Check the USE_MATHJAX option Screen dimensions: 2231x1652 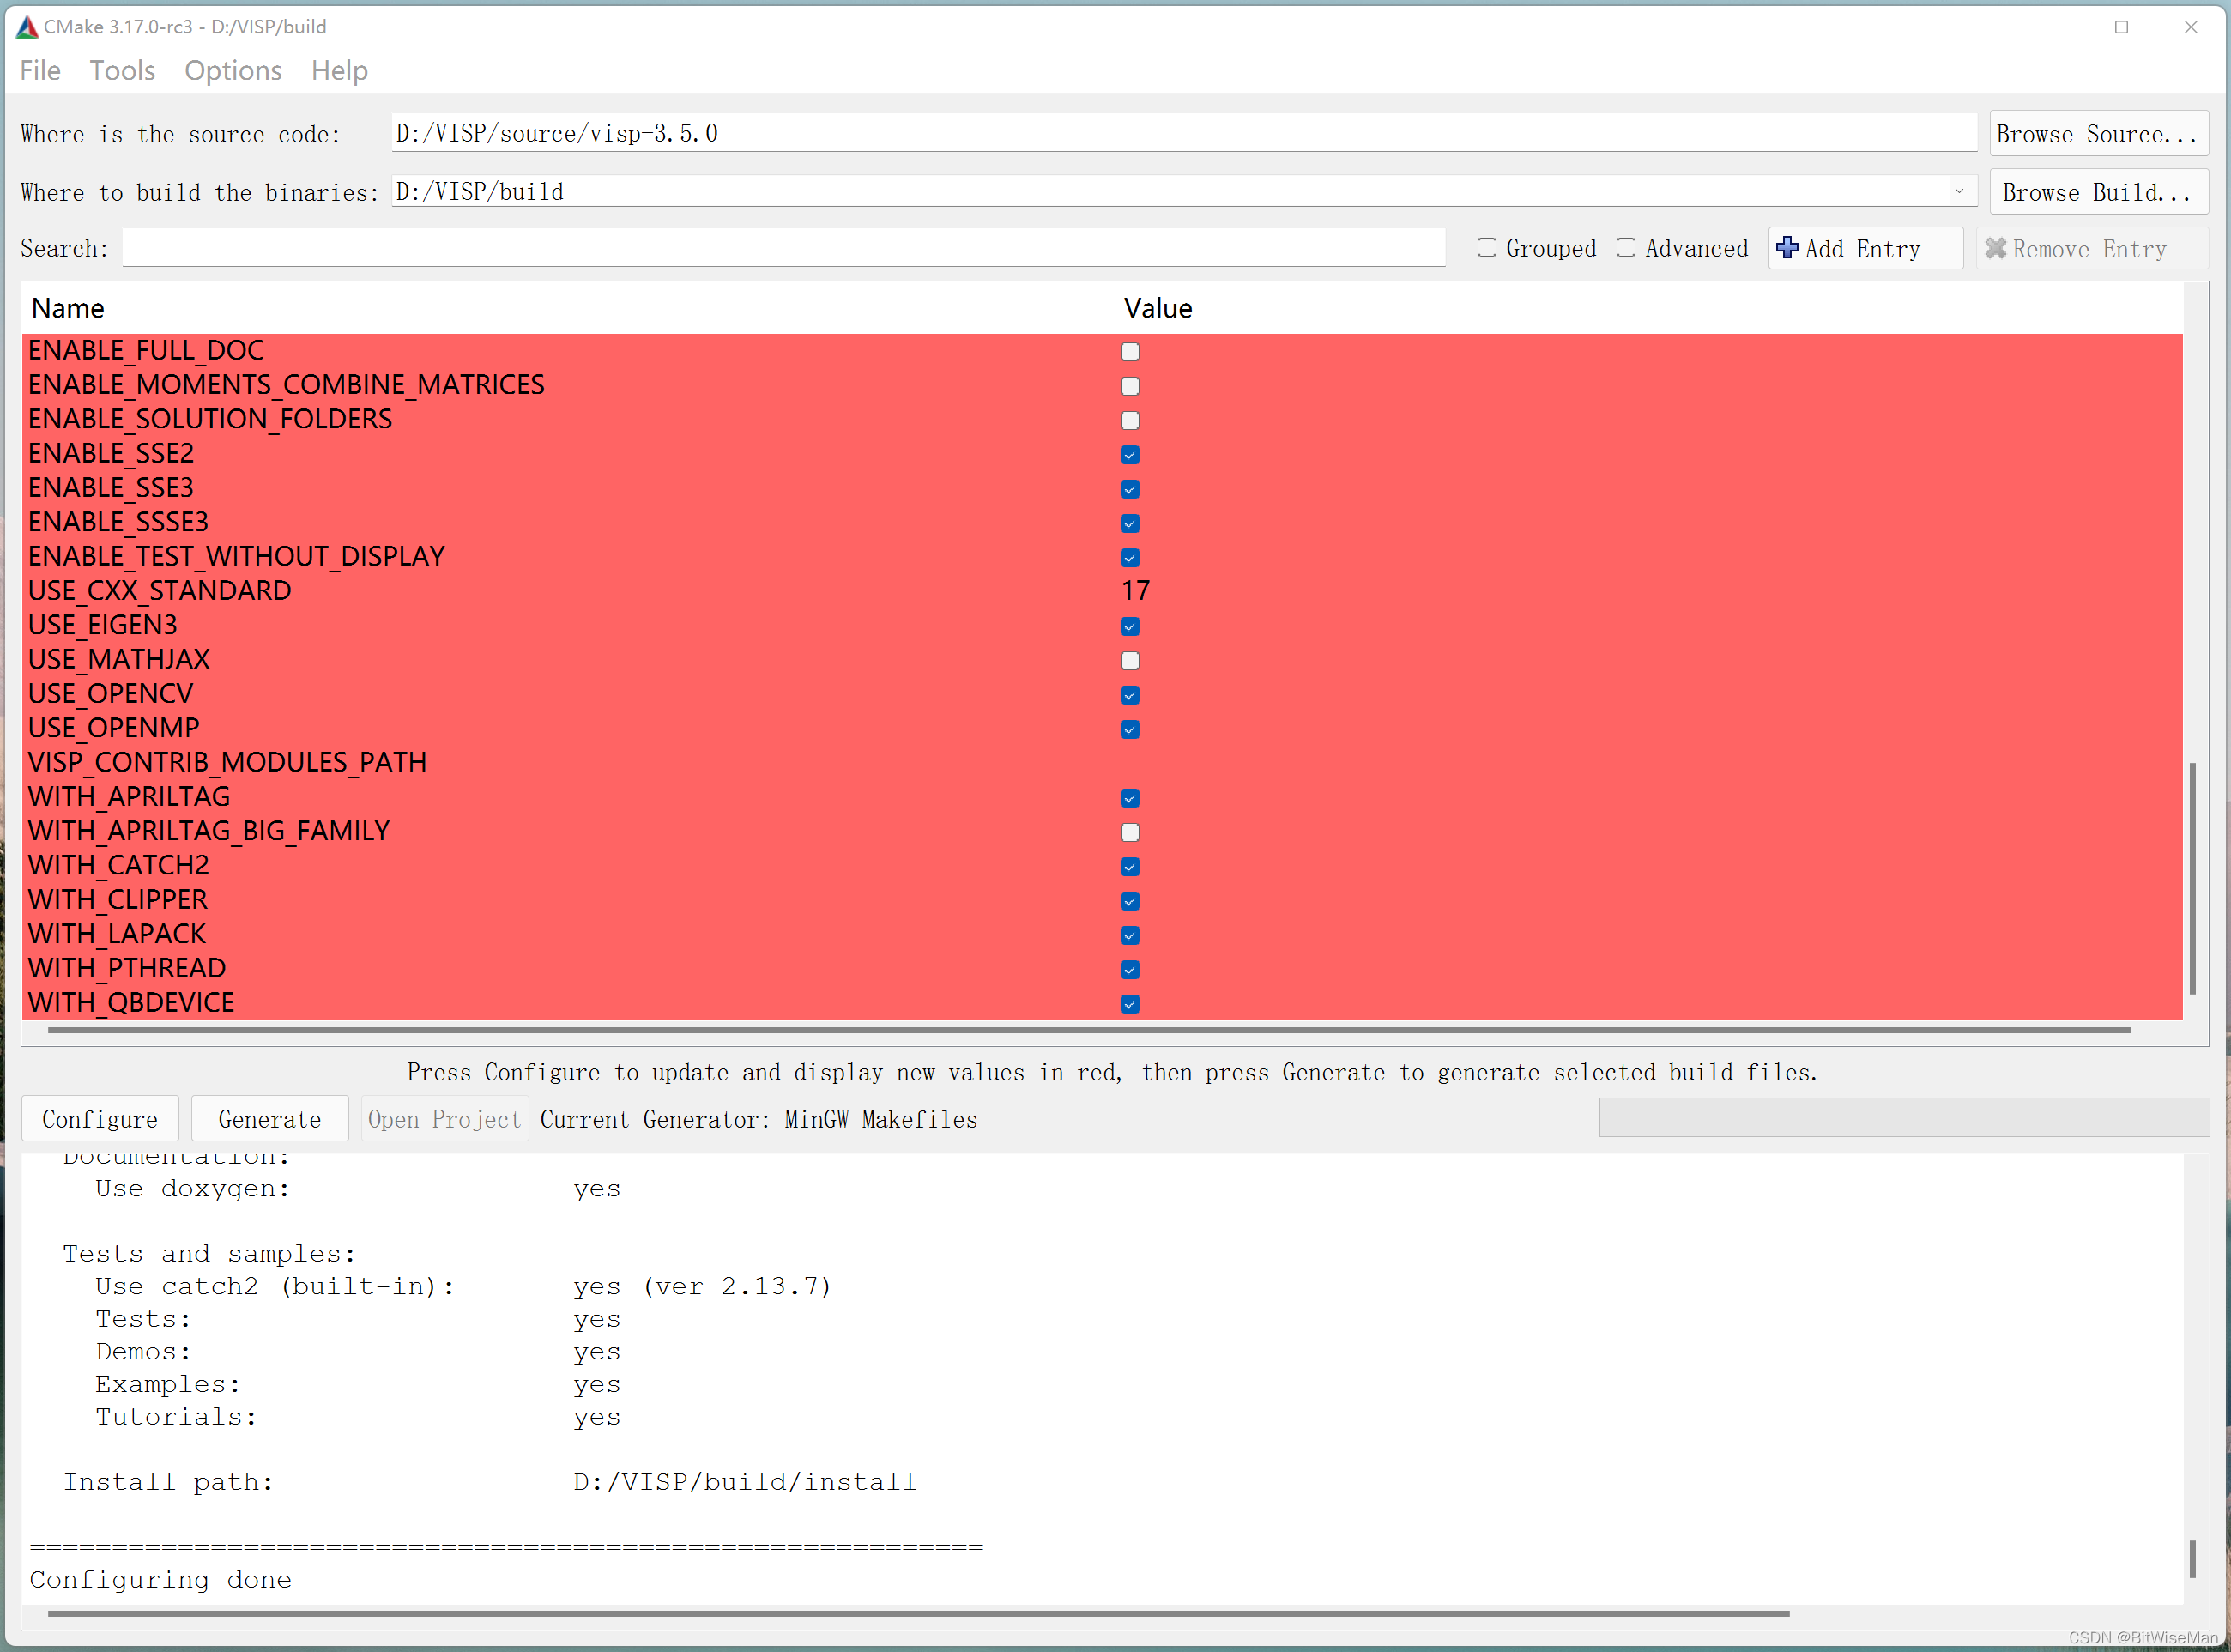(x=1130, y=661)
